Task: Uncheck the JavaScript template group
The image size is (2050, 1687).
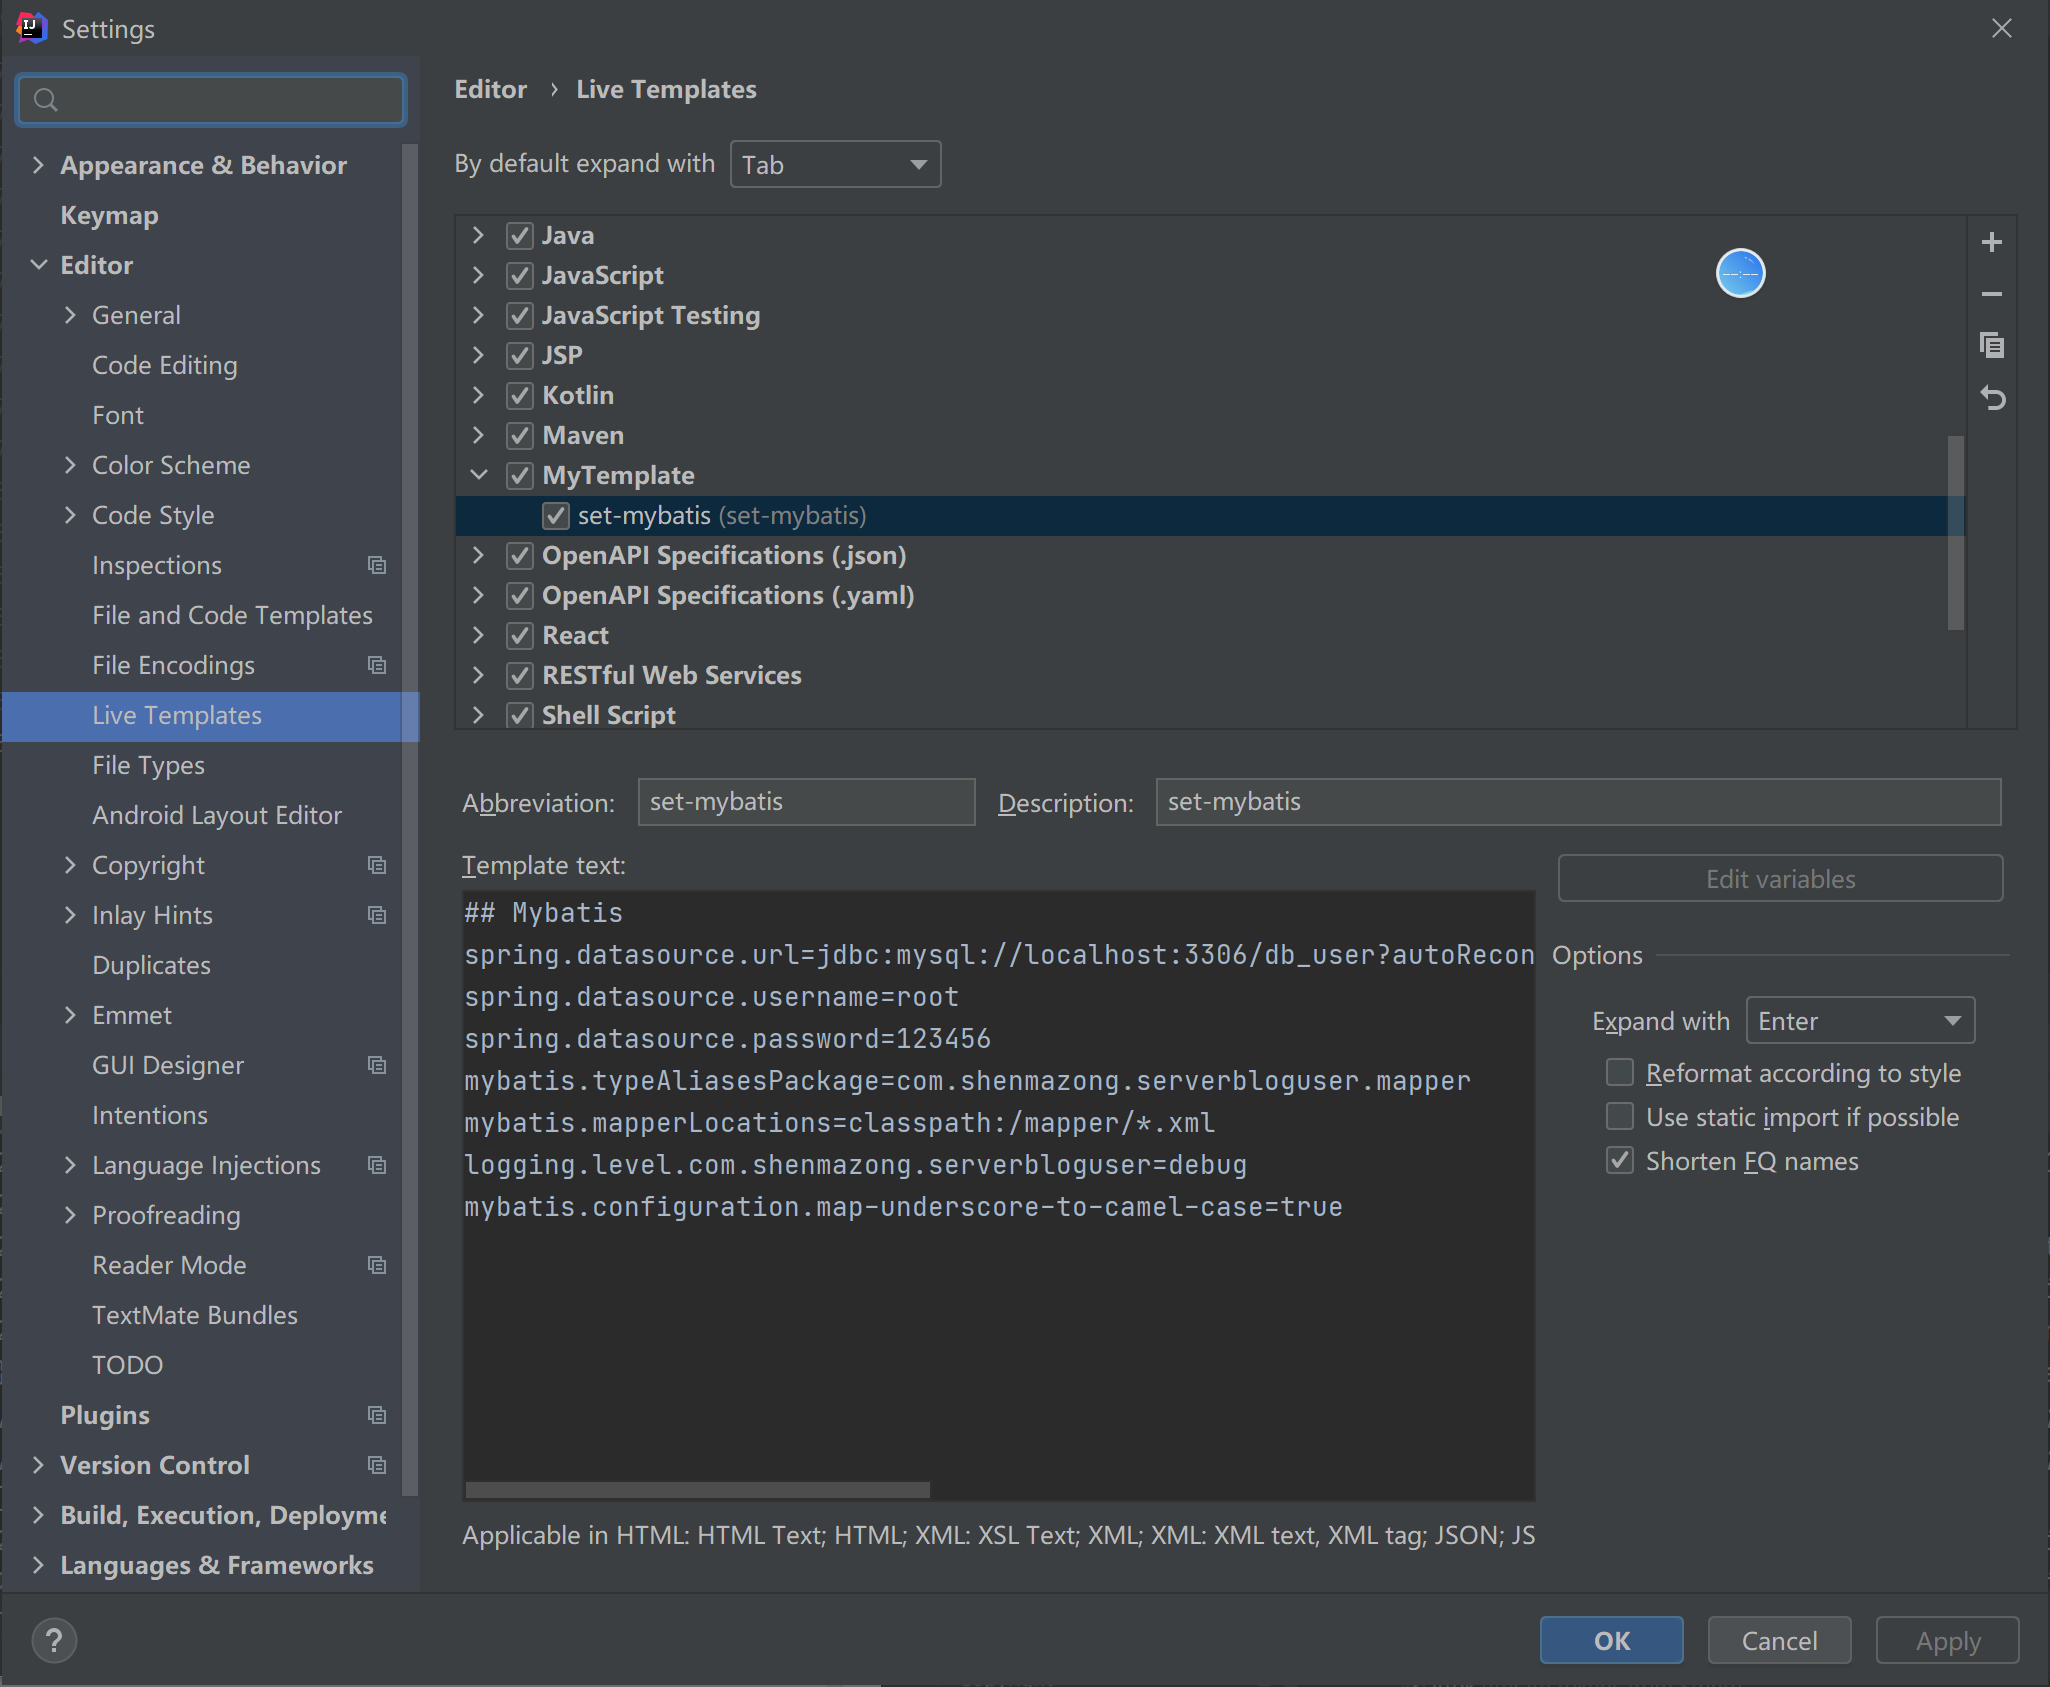Action: click(519, 275)
